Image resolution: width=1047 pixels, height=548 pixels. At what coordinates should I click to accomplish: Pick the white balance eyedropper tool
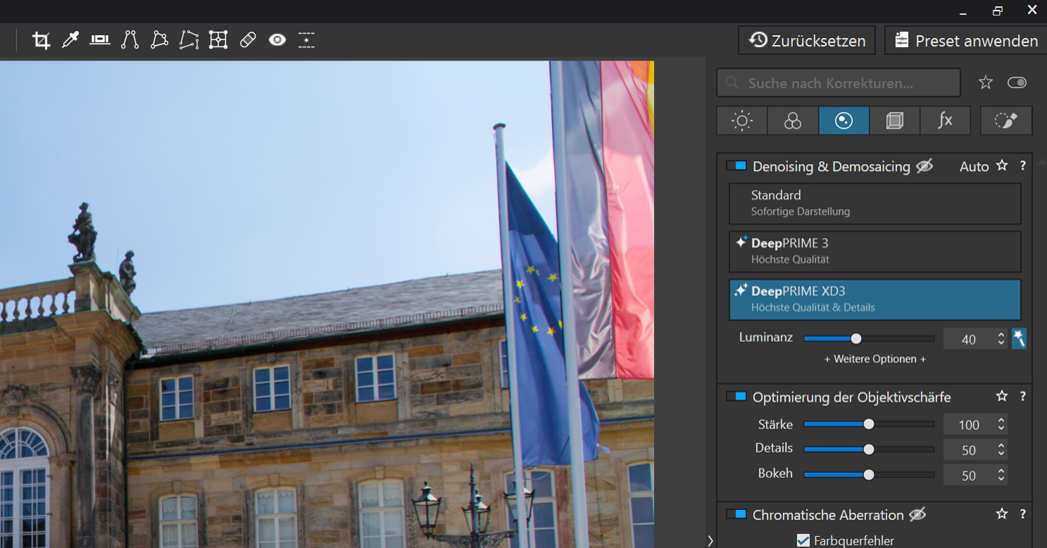coord(70,40)
